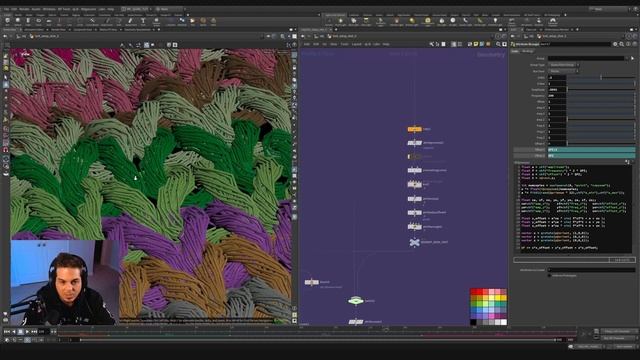Select the Spray Paint shelf tool
The width and height of the screenshot is (640, 360).
(130, 21)
